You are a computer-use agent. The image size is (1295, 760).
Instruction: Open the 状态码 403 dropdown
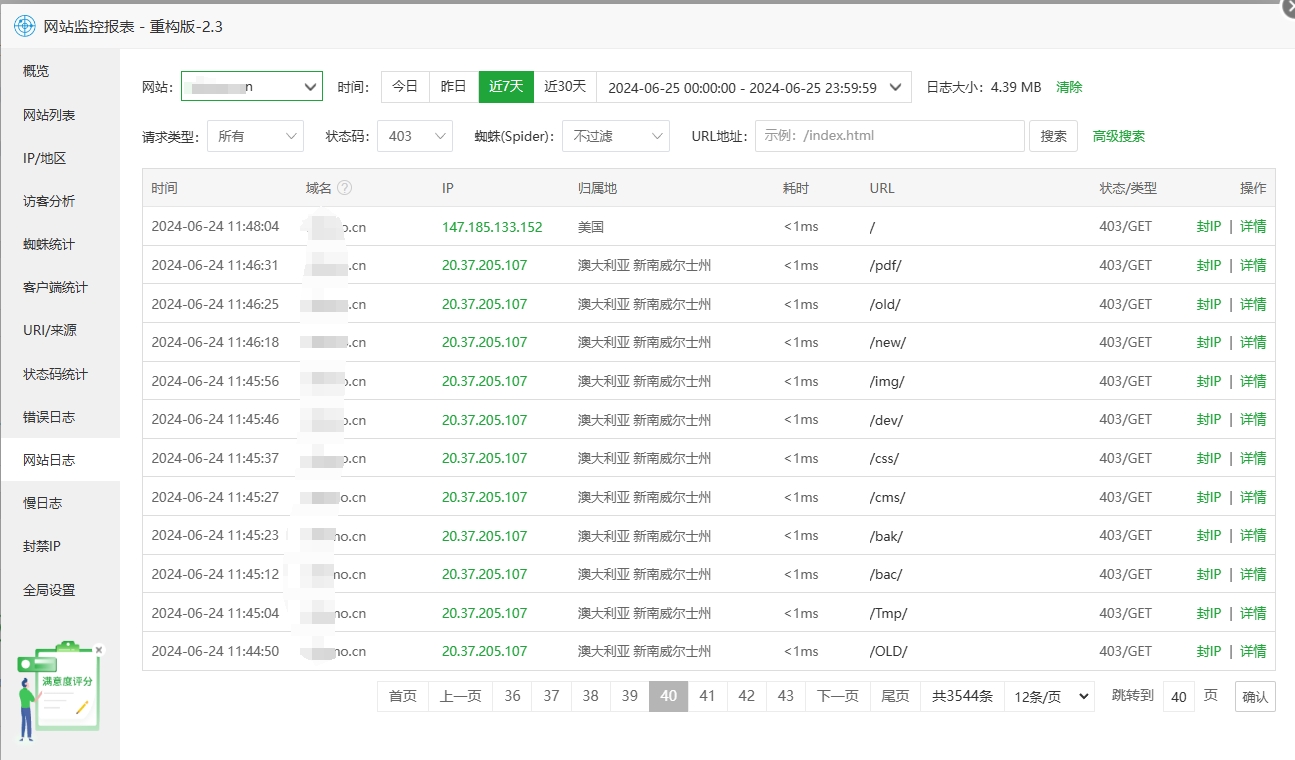[x=415, y=136]
